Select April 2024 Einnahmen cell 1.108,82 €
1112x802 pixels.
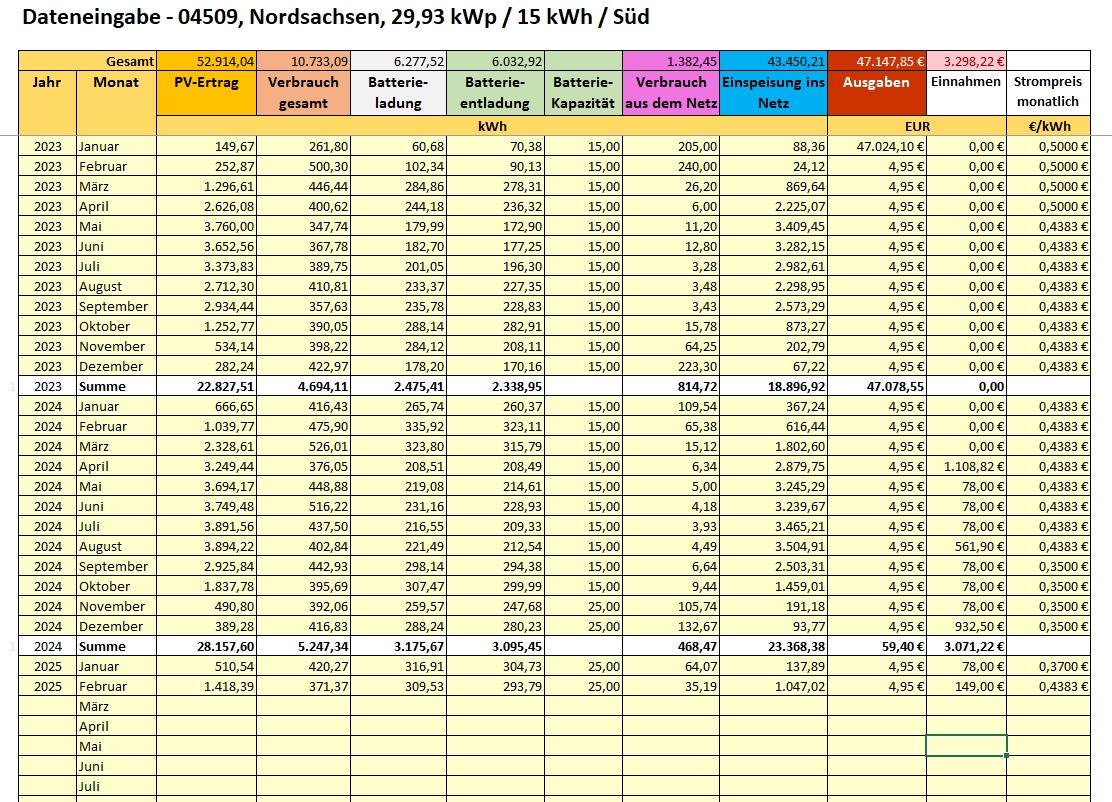966,466
